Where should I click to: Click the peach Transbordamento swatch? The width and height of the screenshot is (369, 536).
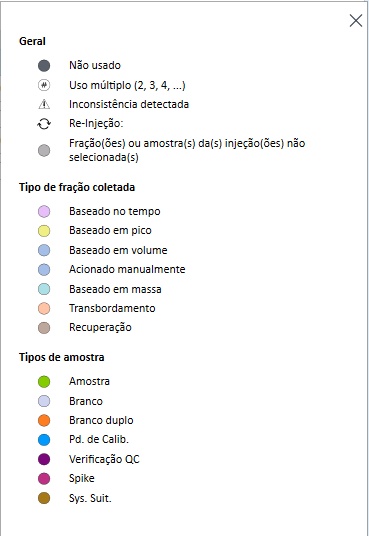point(44,308)
